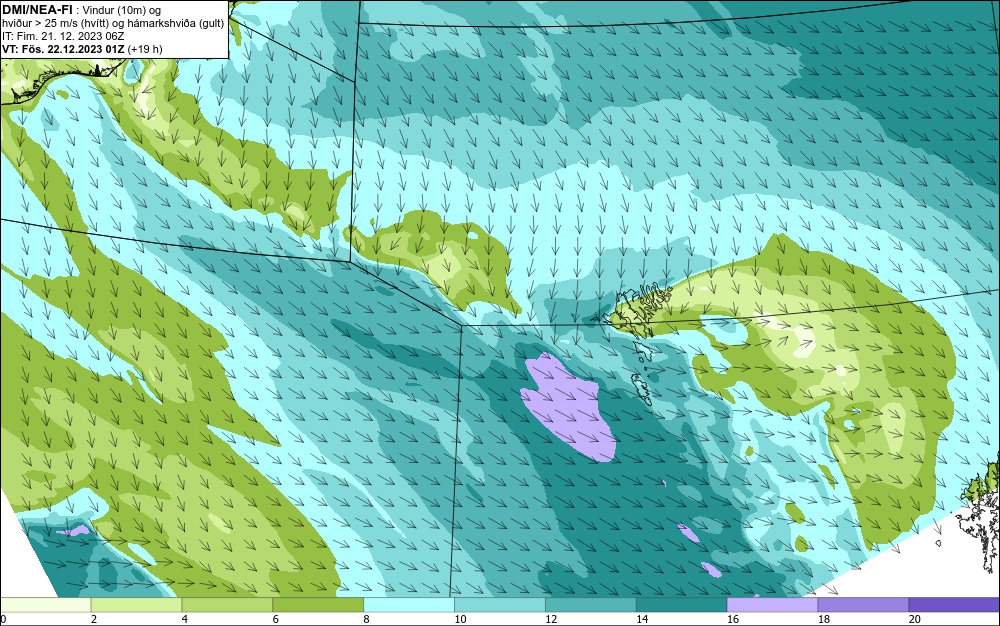The width and height of the screenshot is (1000, 626).
Task: Click the 14–16 m/s dark teal legend swatch
Action: click(x=681, y=604)
